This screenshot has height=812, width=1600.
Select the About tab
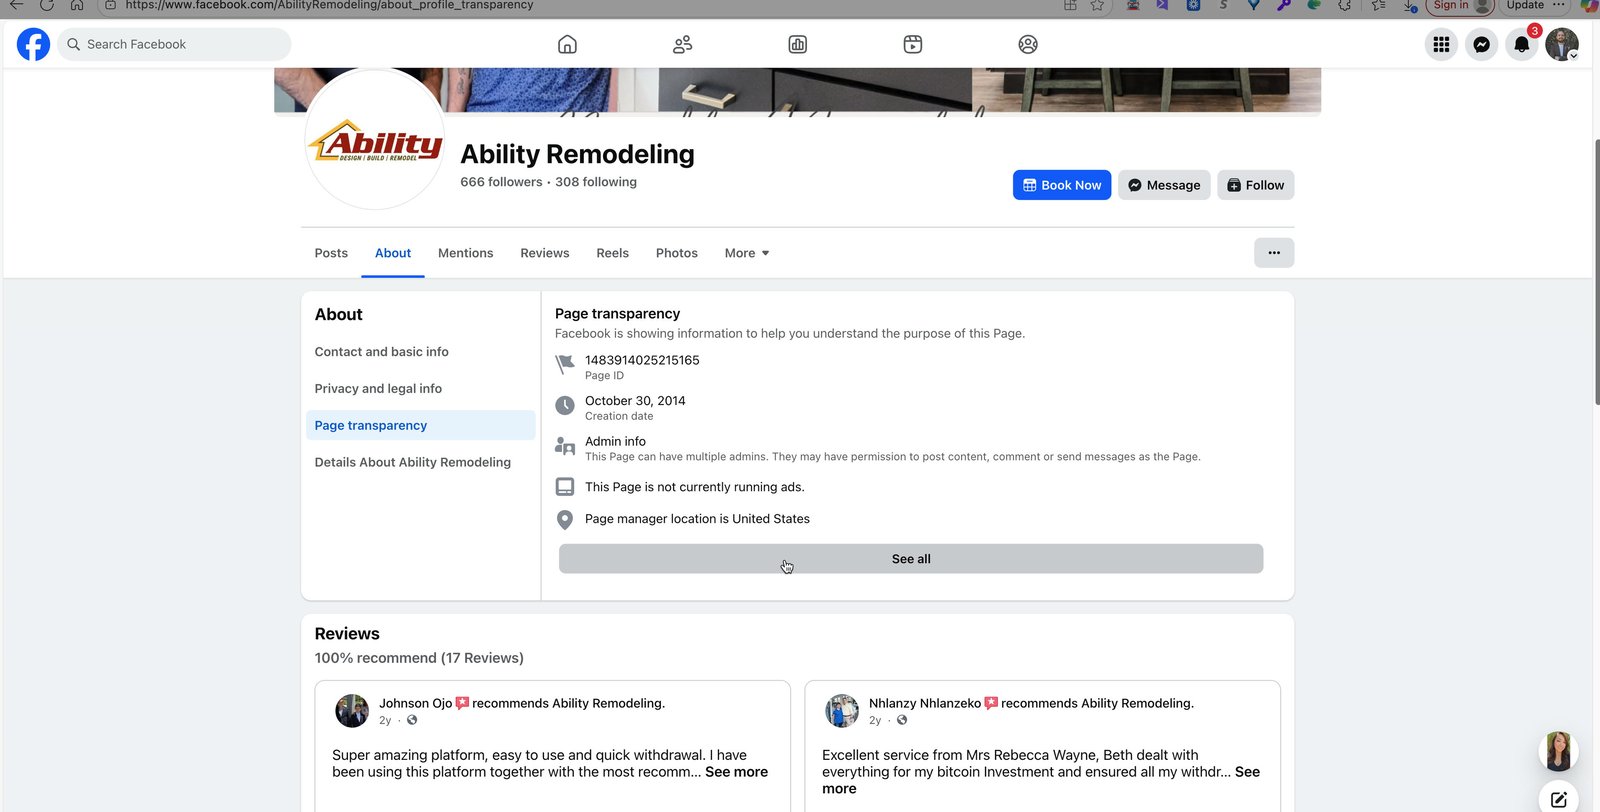pos(393,253)
